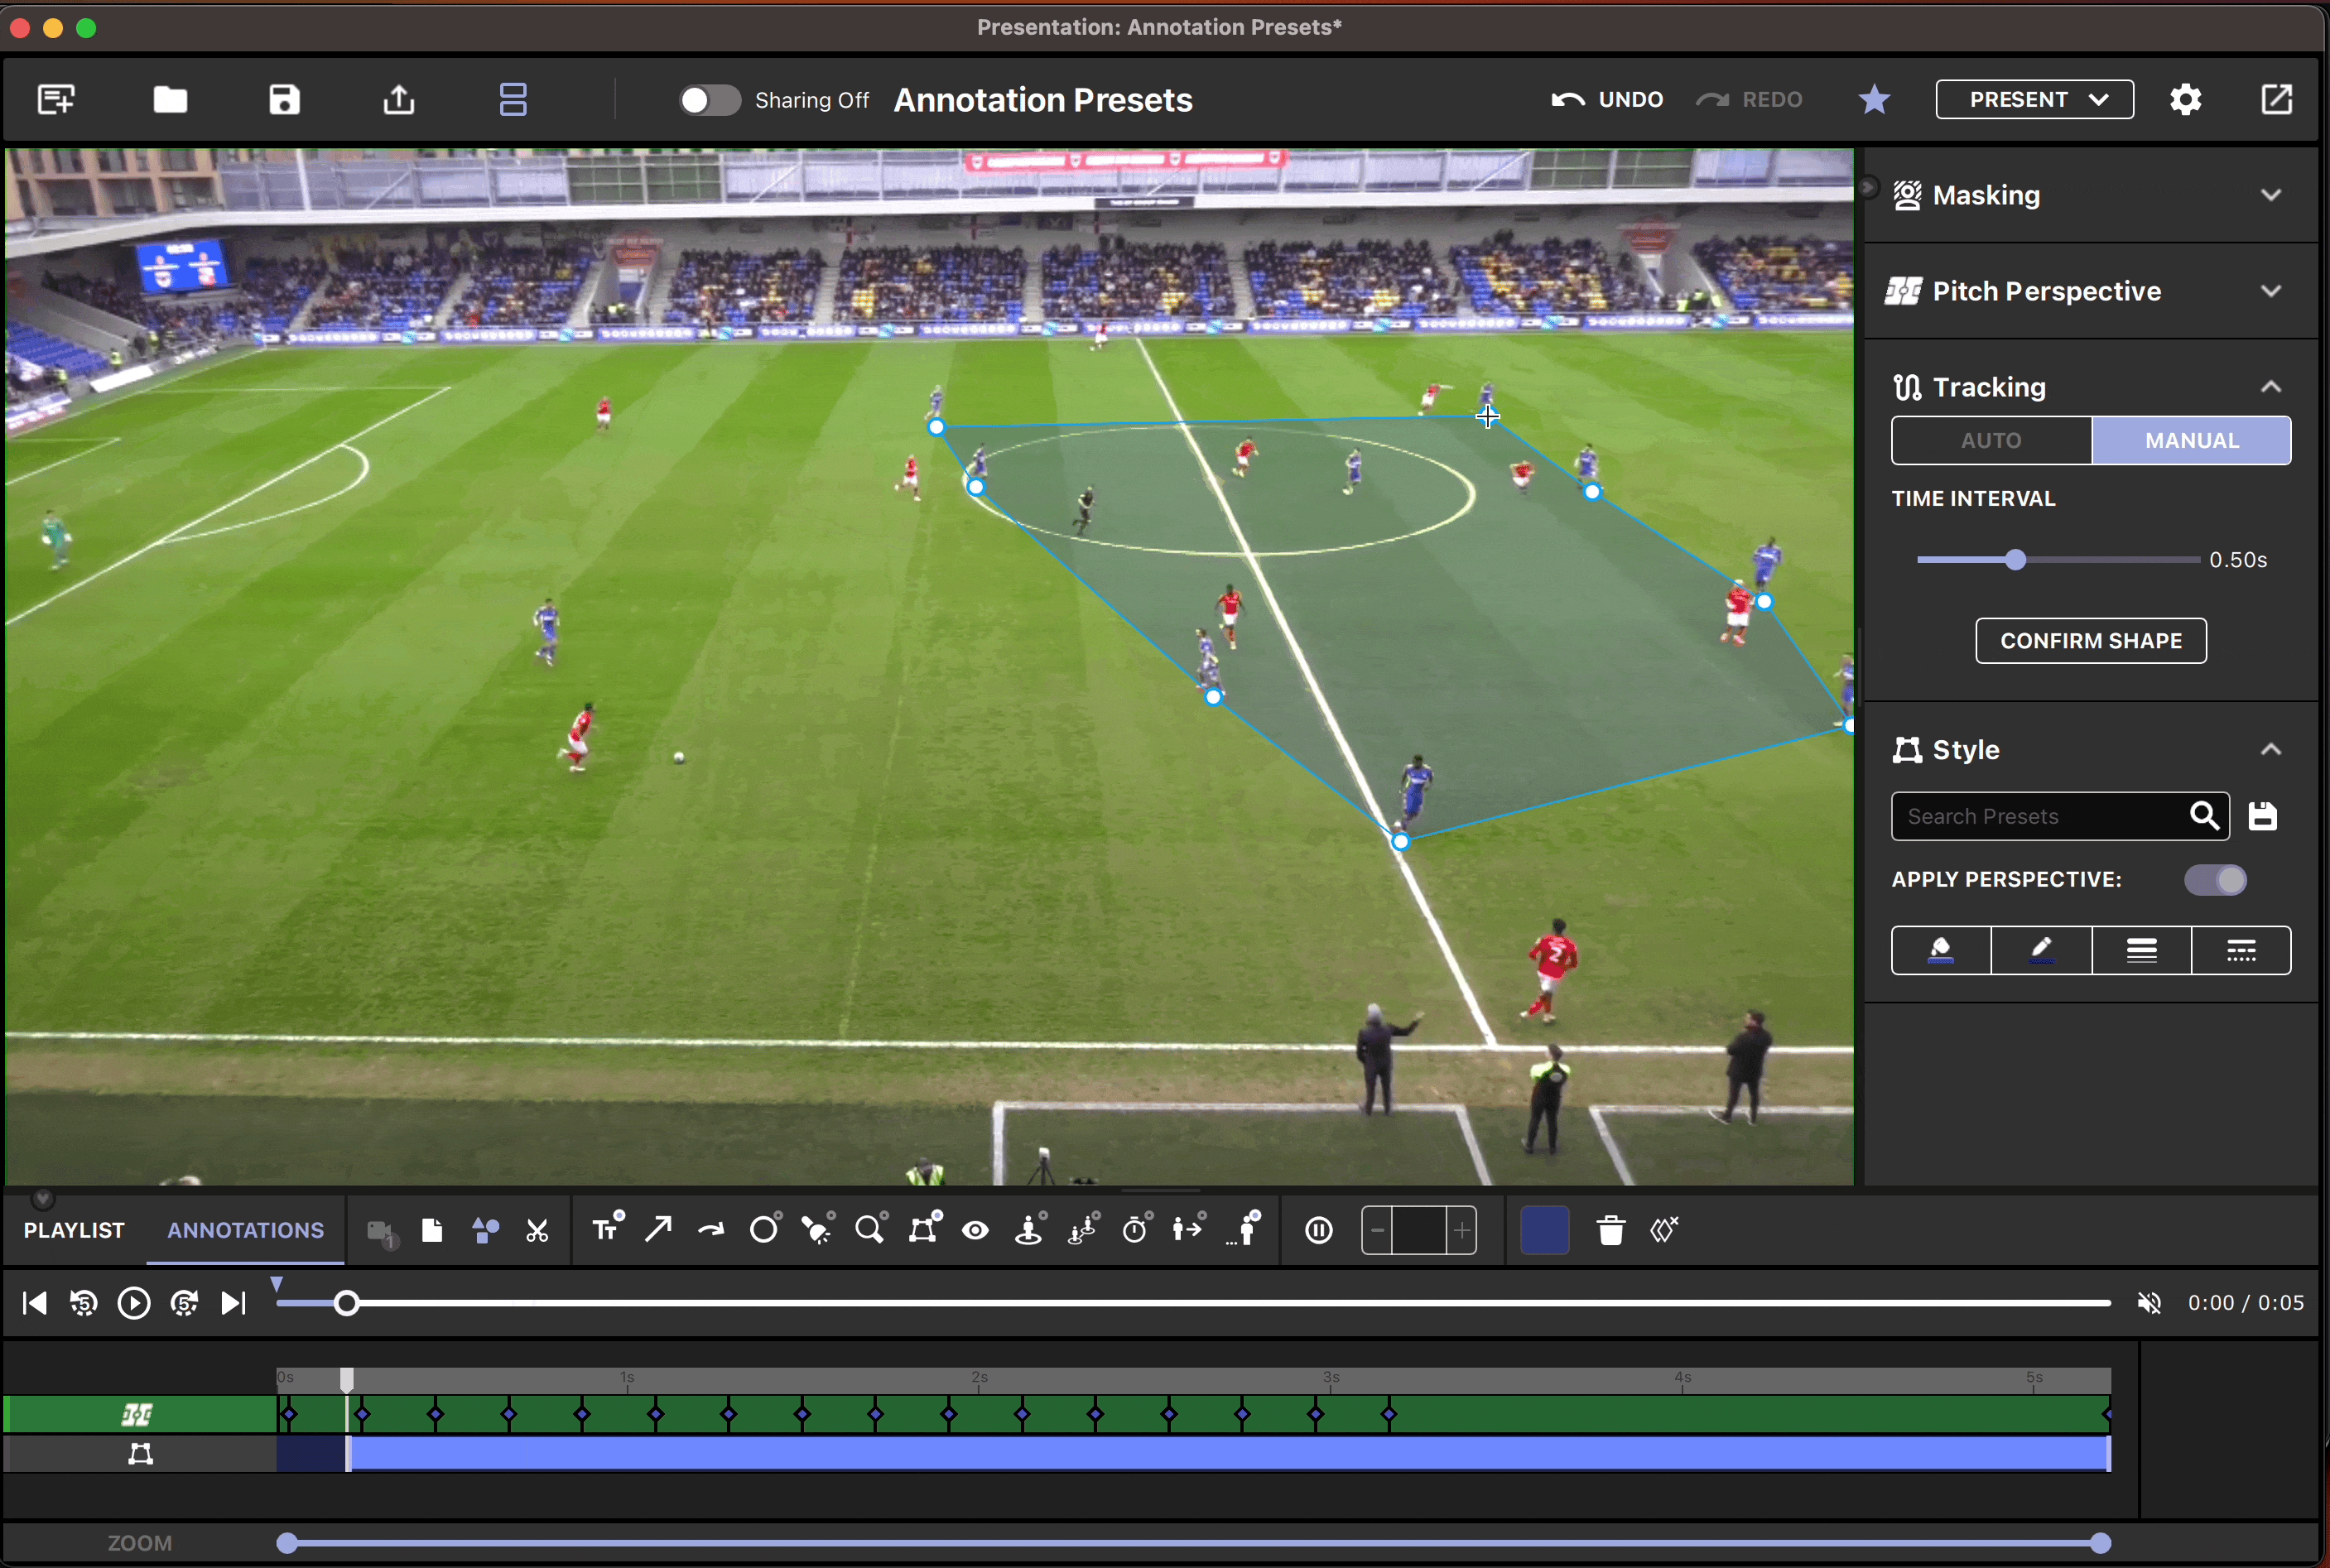
Task: Click CONFIRM SHAPE button
Action: coord(2090,640)
